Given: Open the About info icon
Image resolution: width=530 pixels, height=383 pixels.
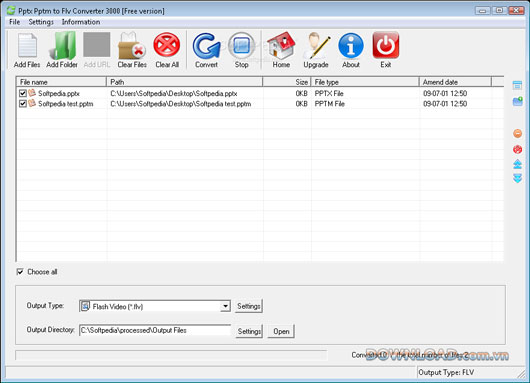Looking at the screenshot, I should pyautogui.click(x=351, y=46).
